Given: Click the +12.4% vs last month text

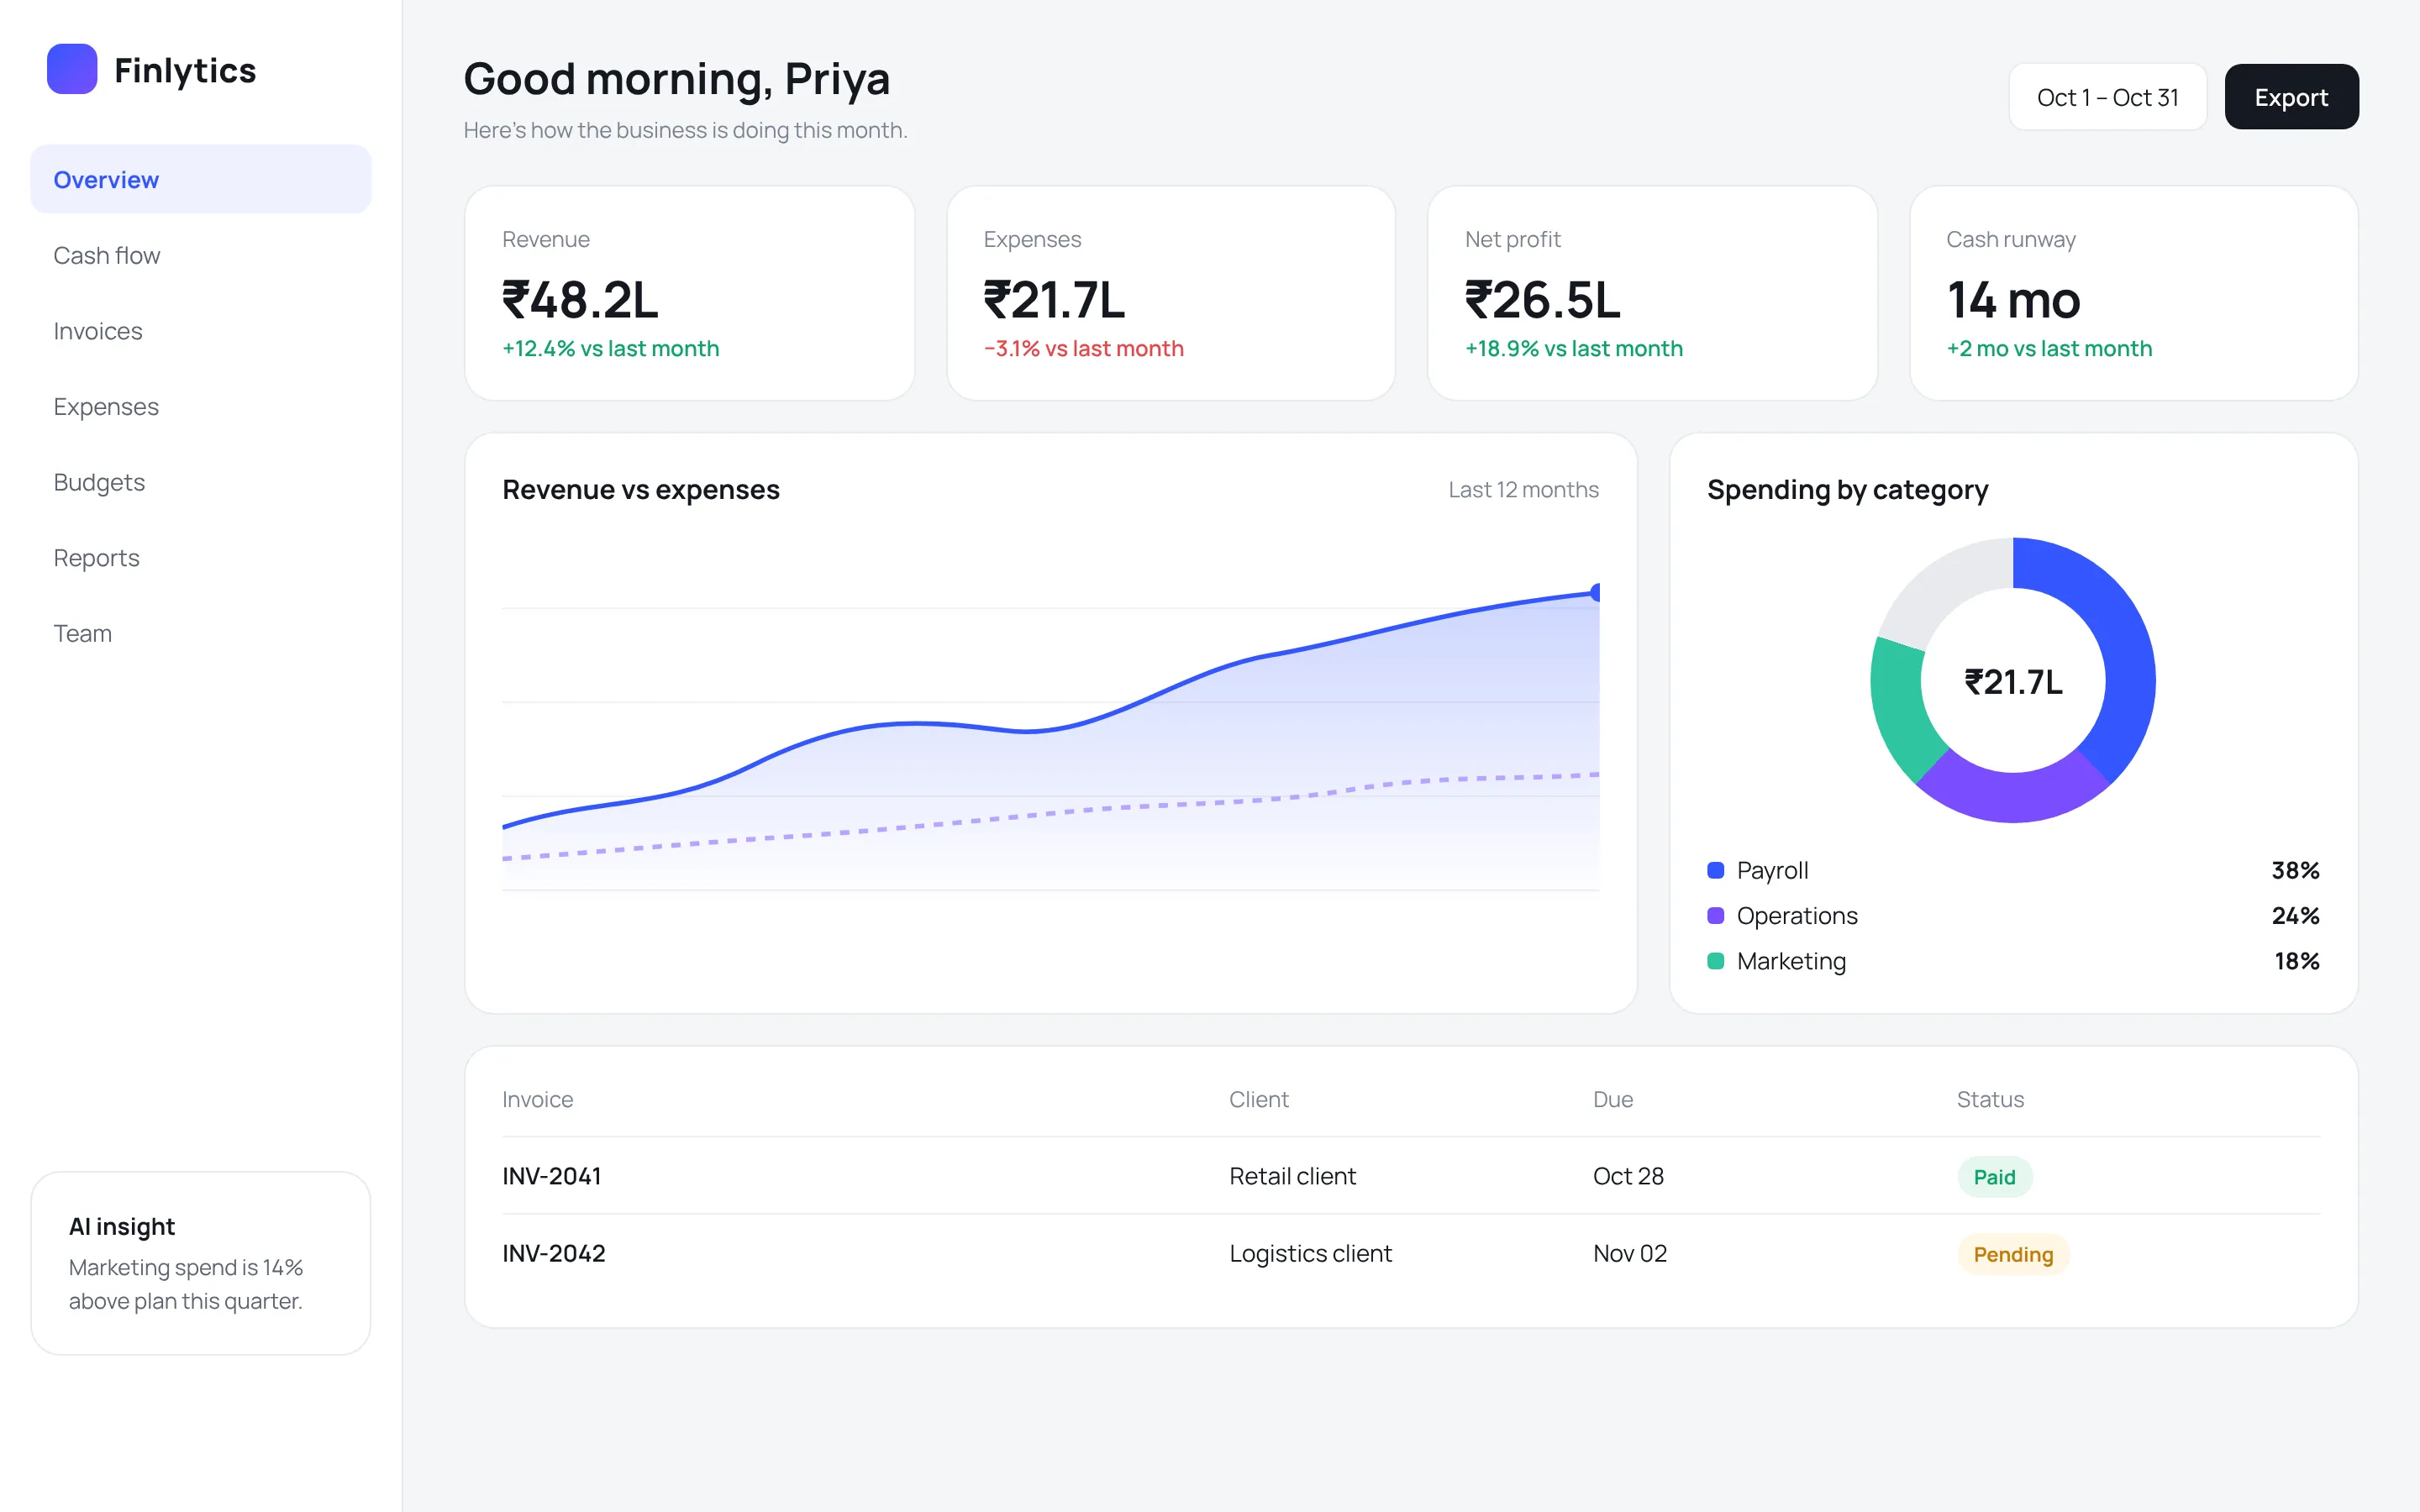Looking at the screenshot, I should pyautogui.click(x=611, y=349).
